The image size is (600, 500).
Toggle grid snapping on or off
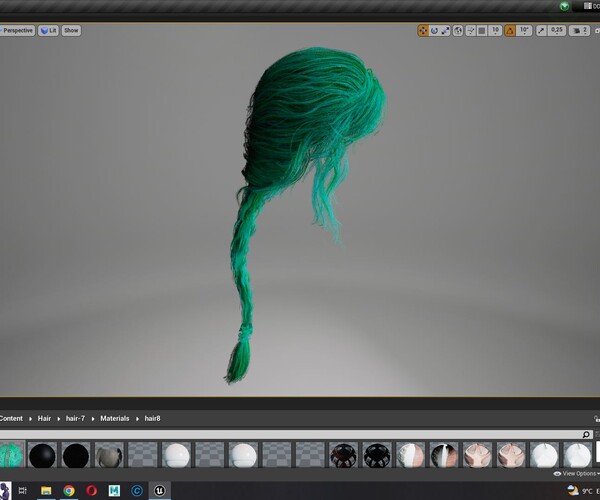coord(482,31)
